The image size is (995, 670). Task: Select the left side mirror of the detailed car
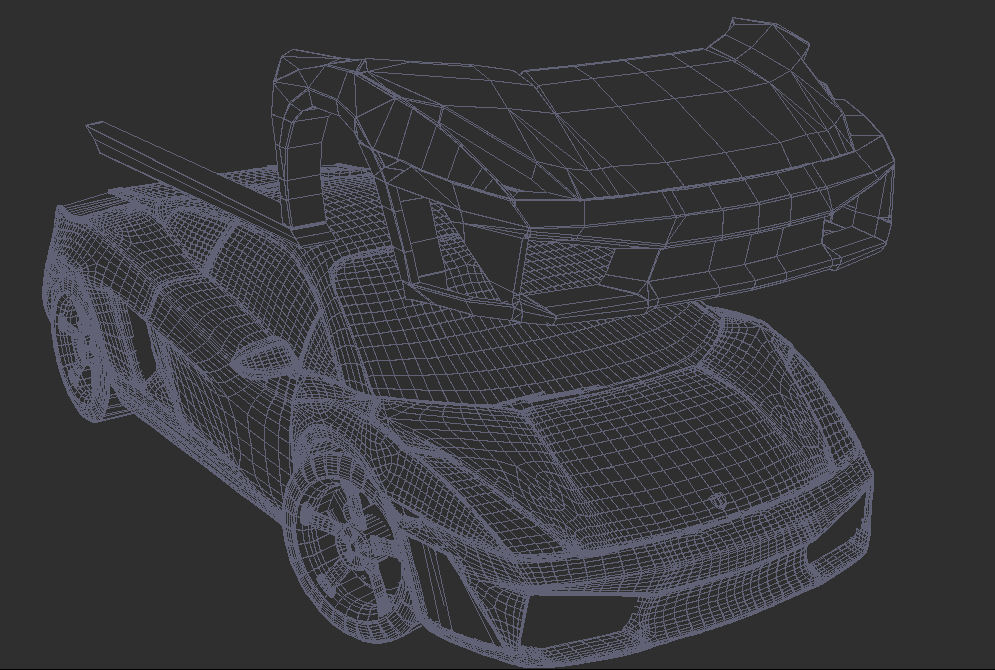tap(260, 355)
